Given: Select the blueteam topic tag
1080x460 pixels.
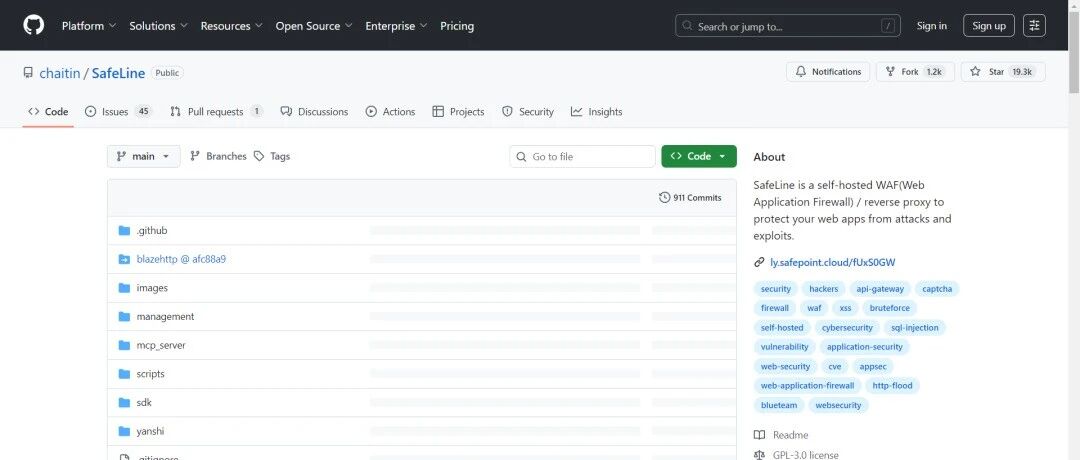Looking at the screenshot, I should pyautogui.click(x=779, y=406).
